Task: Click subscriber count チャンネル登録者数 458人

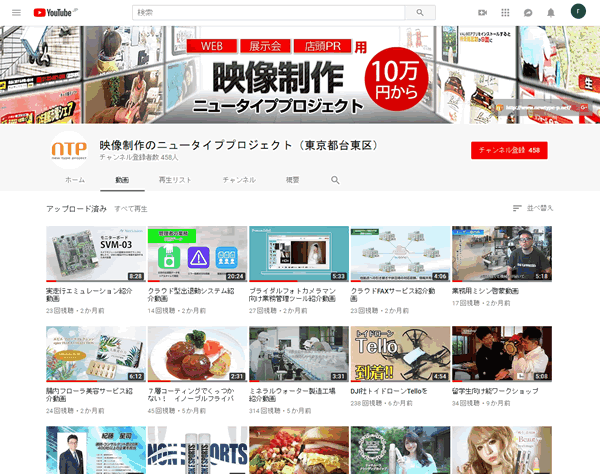Action: point(139,157)
